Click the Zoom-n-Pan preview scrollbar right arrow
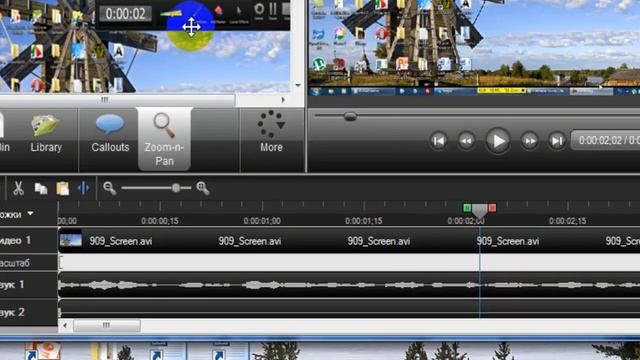Screen dimensions: 640x360 click(x=283, y=99)
